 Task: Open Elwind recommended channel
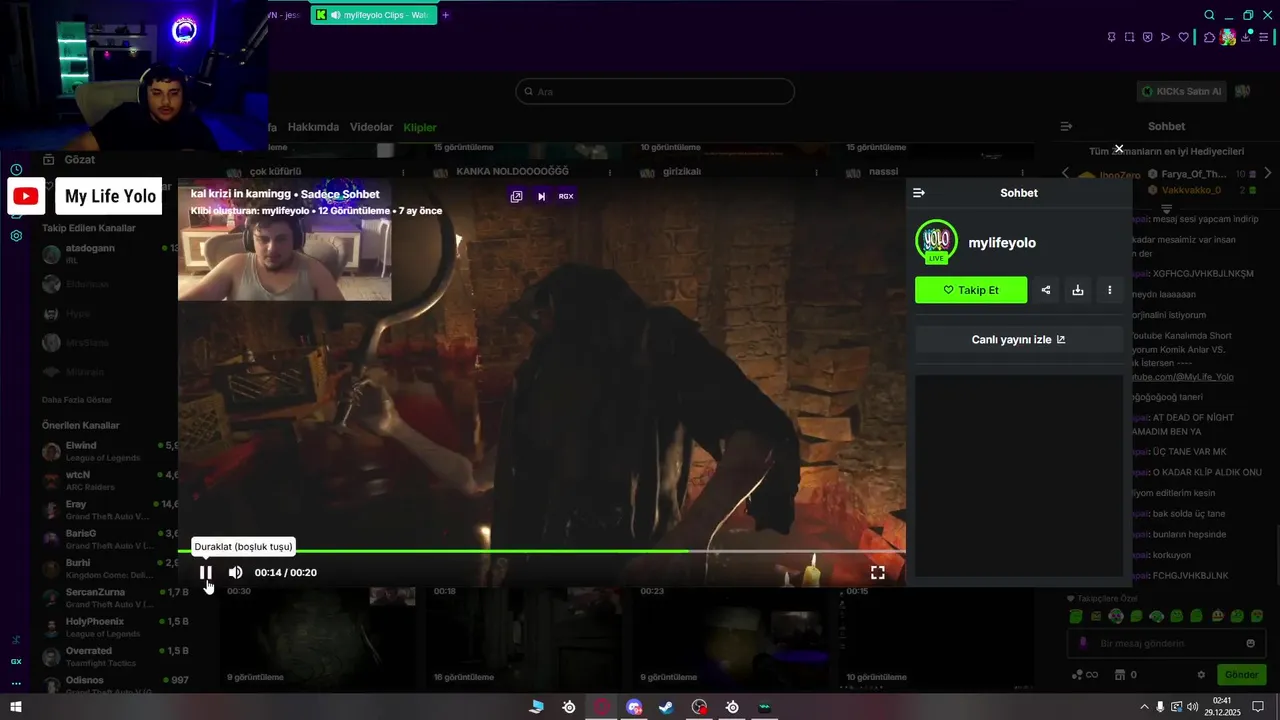coord(108,451)
